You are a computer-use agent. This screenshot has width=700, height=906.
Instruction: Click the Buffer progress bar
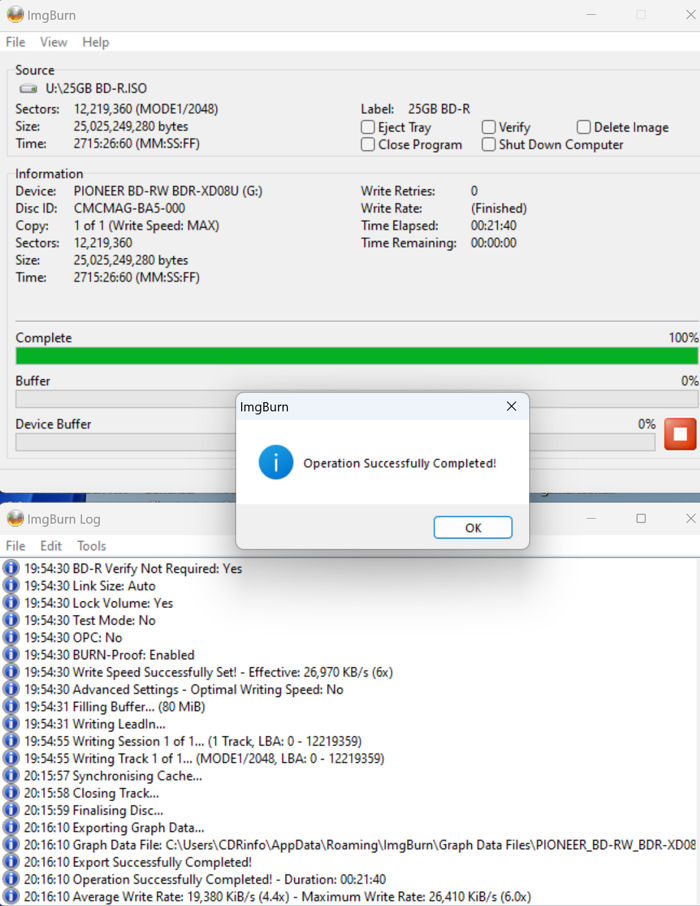click(x=357, y=399)
